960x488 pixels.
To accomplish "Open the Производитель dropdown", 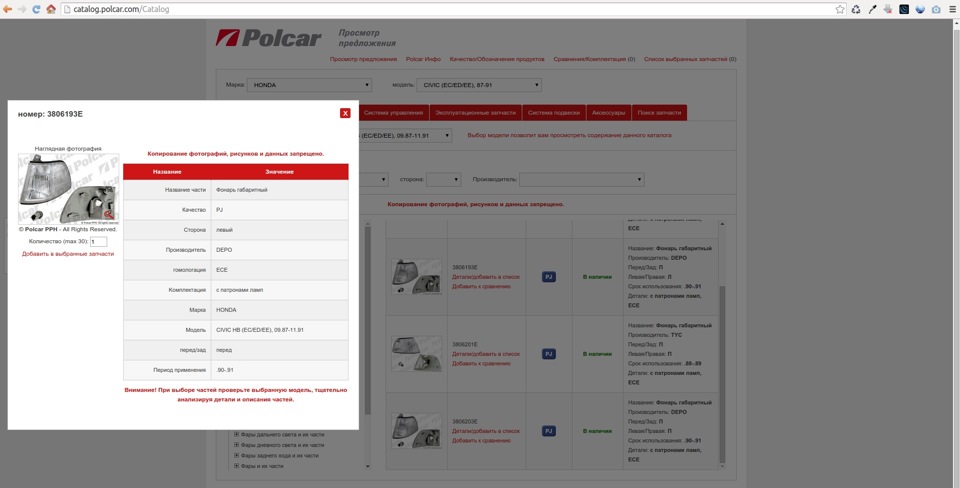I will 582,179.
